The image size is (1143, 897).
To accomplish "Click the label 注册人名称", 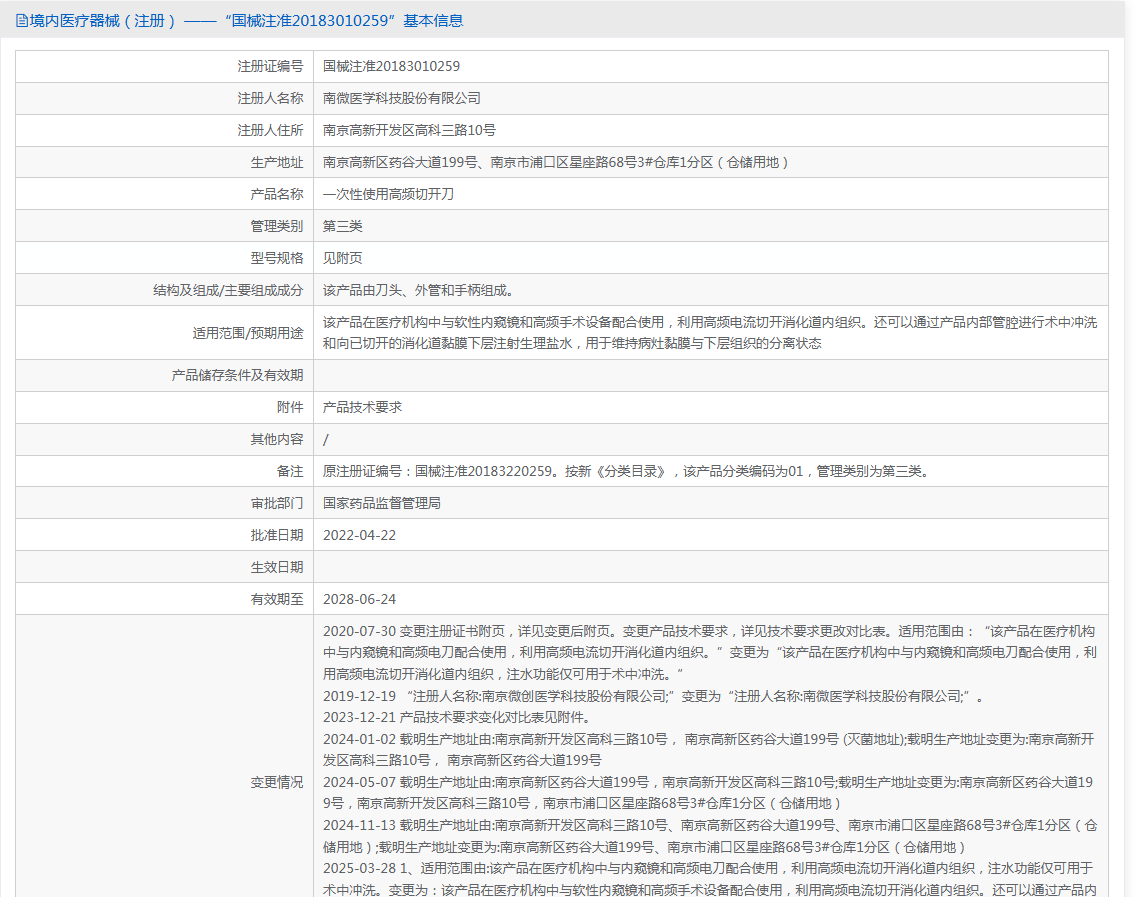I will click(x=270, y=98).
